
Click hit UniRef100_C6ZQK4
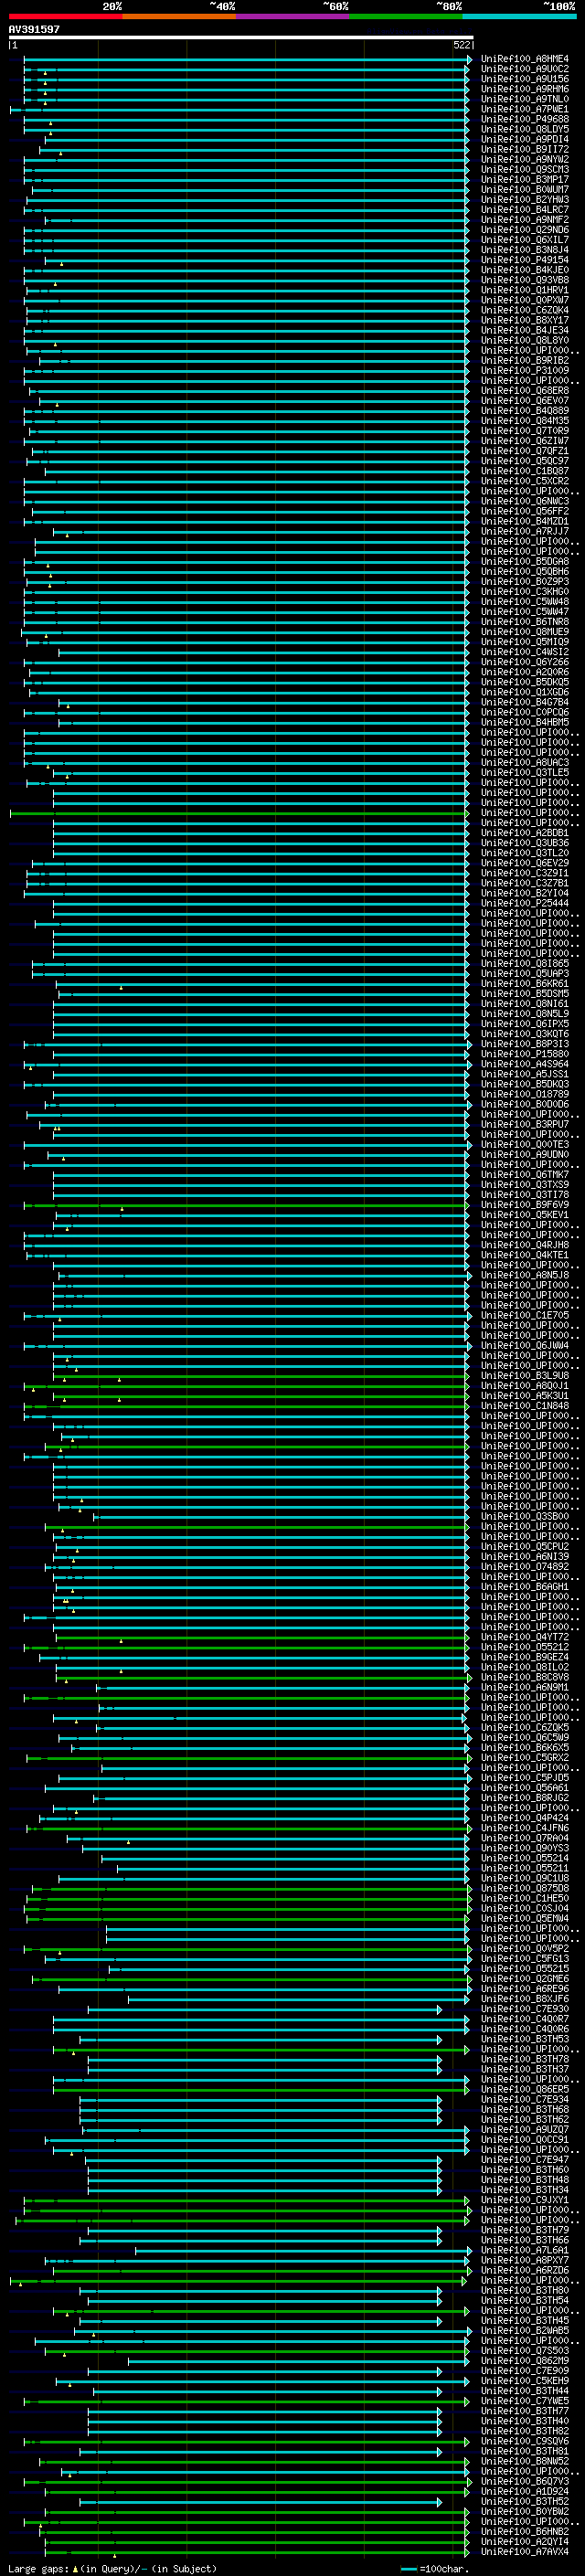coord(525,310)
